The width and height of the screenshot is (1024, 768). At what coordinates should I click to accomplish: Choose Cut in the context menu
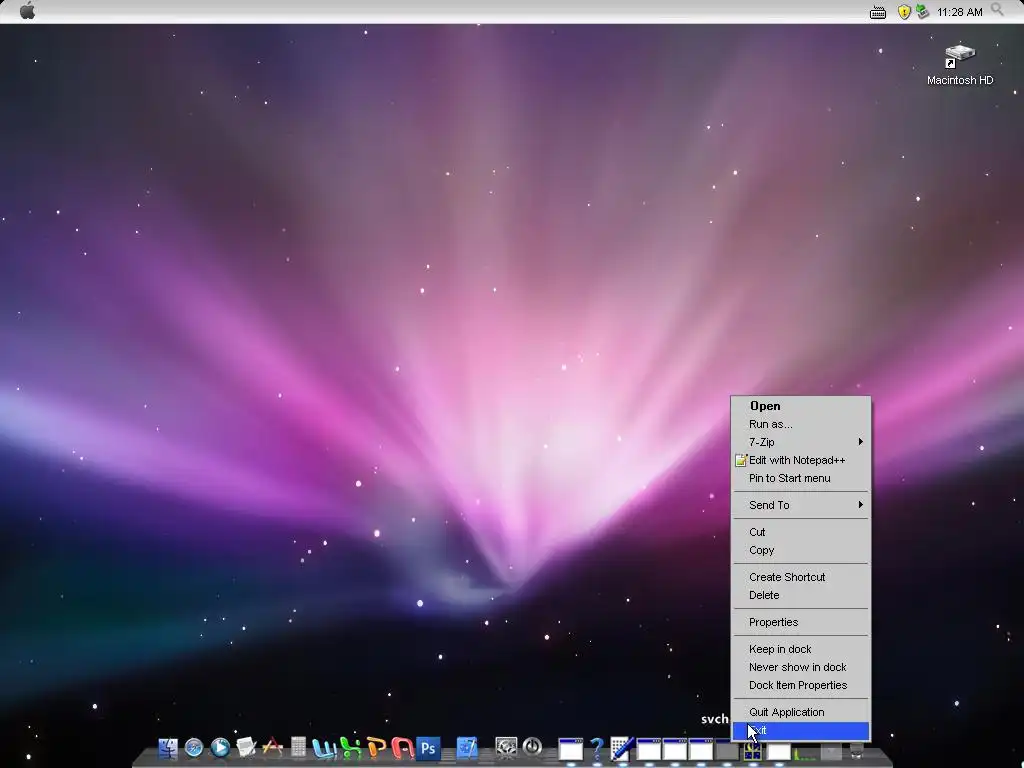(x=801, y=532)
